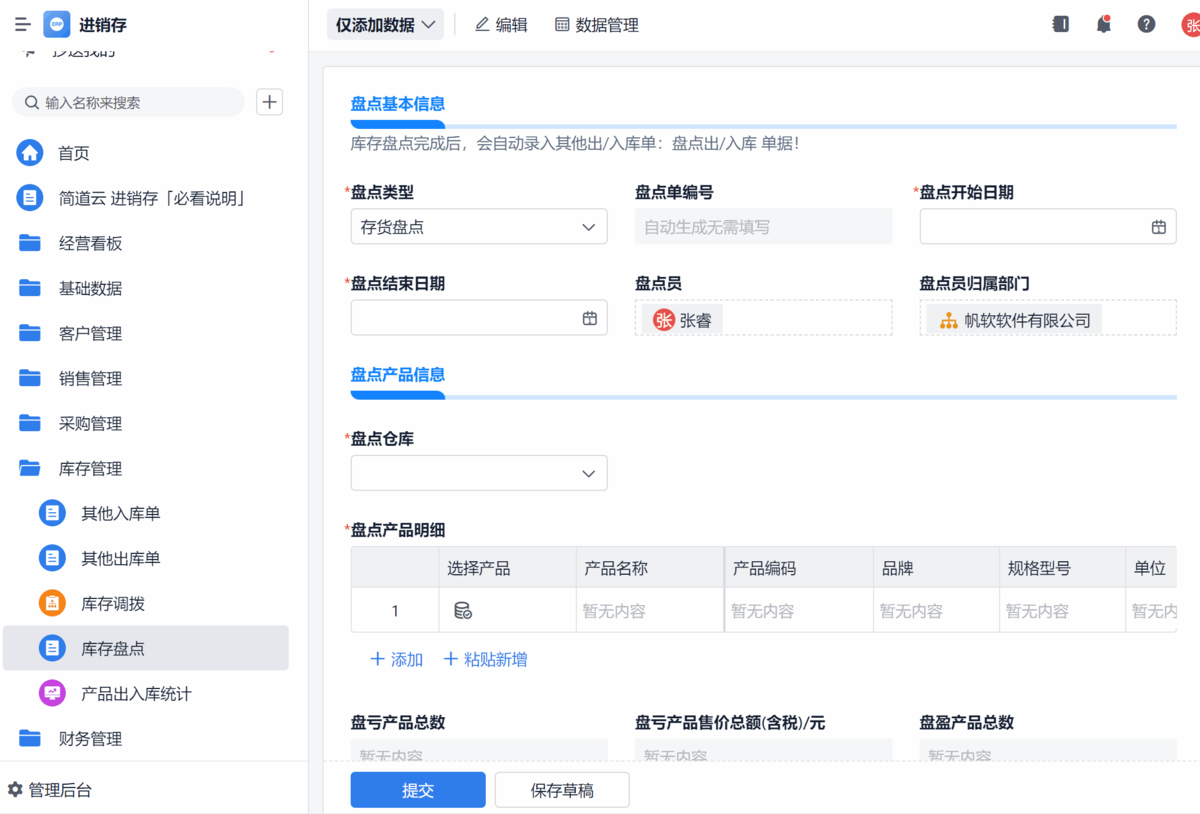The image size is (1200, 814).
Task: Click the plus icon beside search box
Action: click(270, 102)
